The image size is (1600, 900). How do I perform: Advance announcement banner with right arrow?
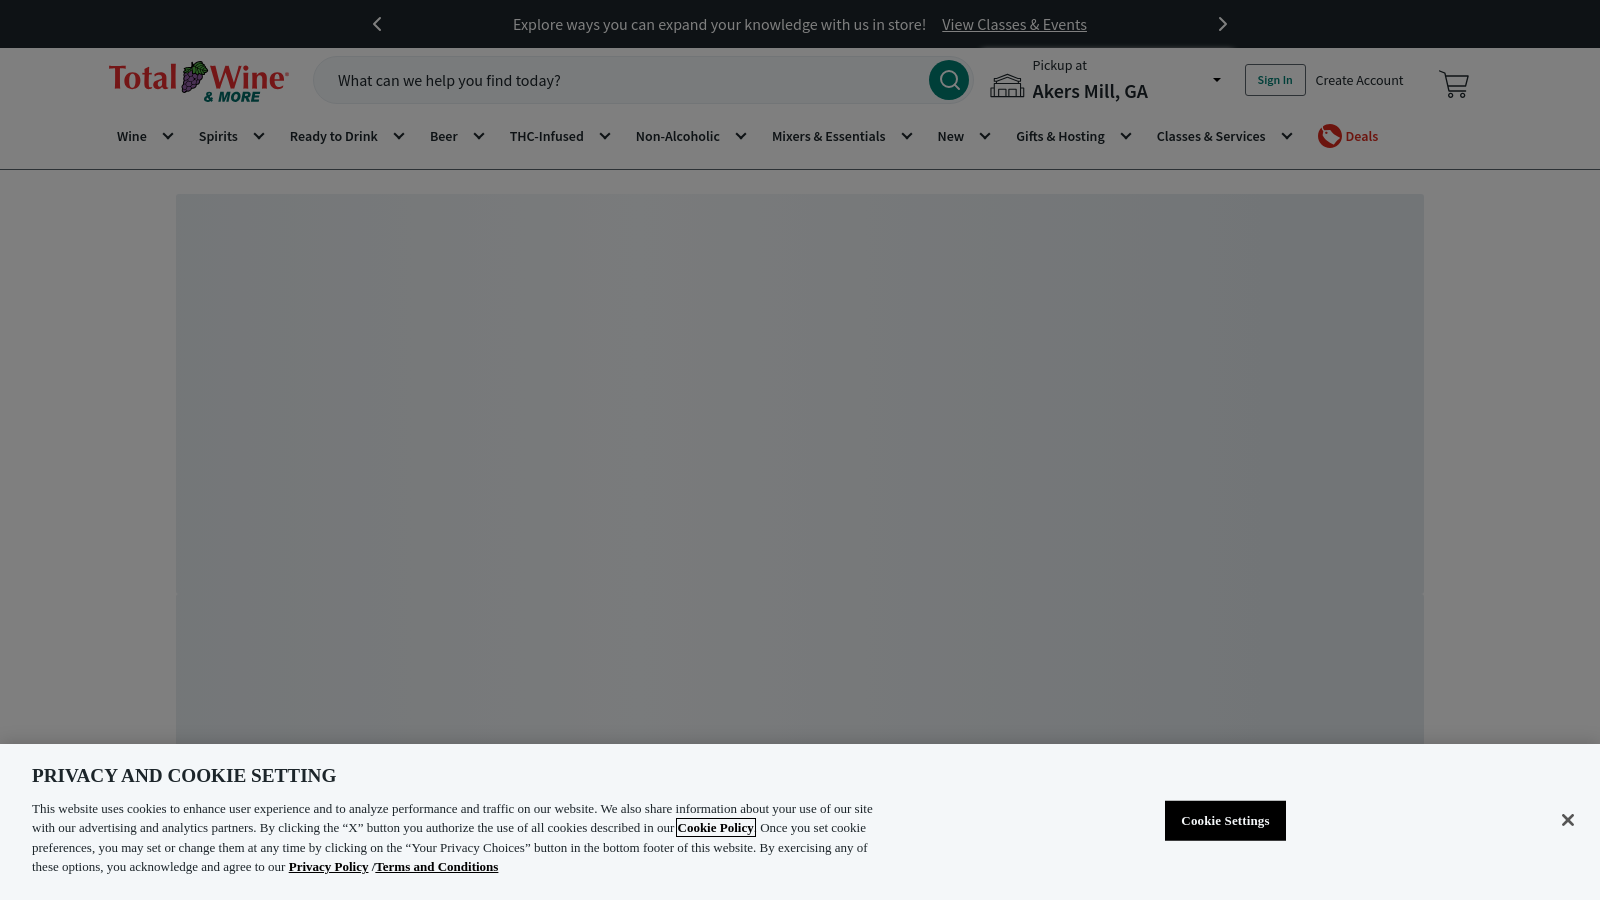point(1222,24)
